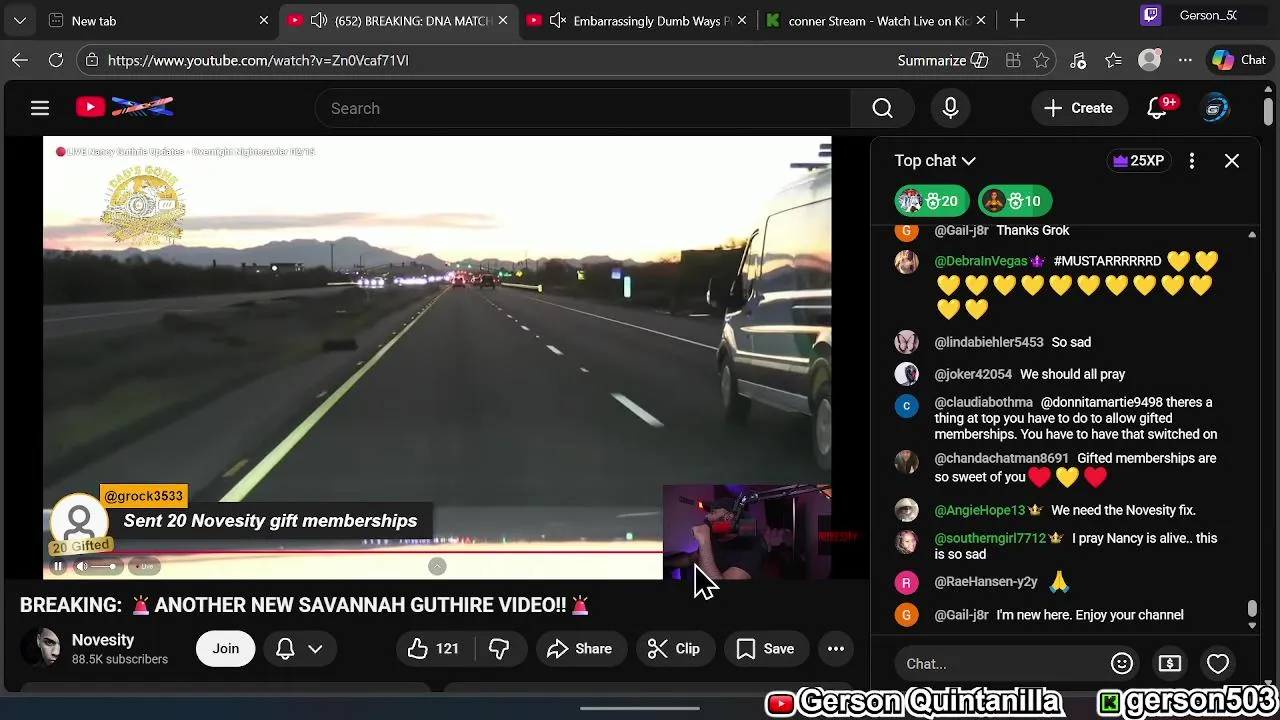Open Super Chat purchase icon
This screenshot has width=1280, height=720.
(x=1170, y=664)
